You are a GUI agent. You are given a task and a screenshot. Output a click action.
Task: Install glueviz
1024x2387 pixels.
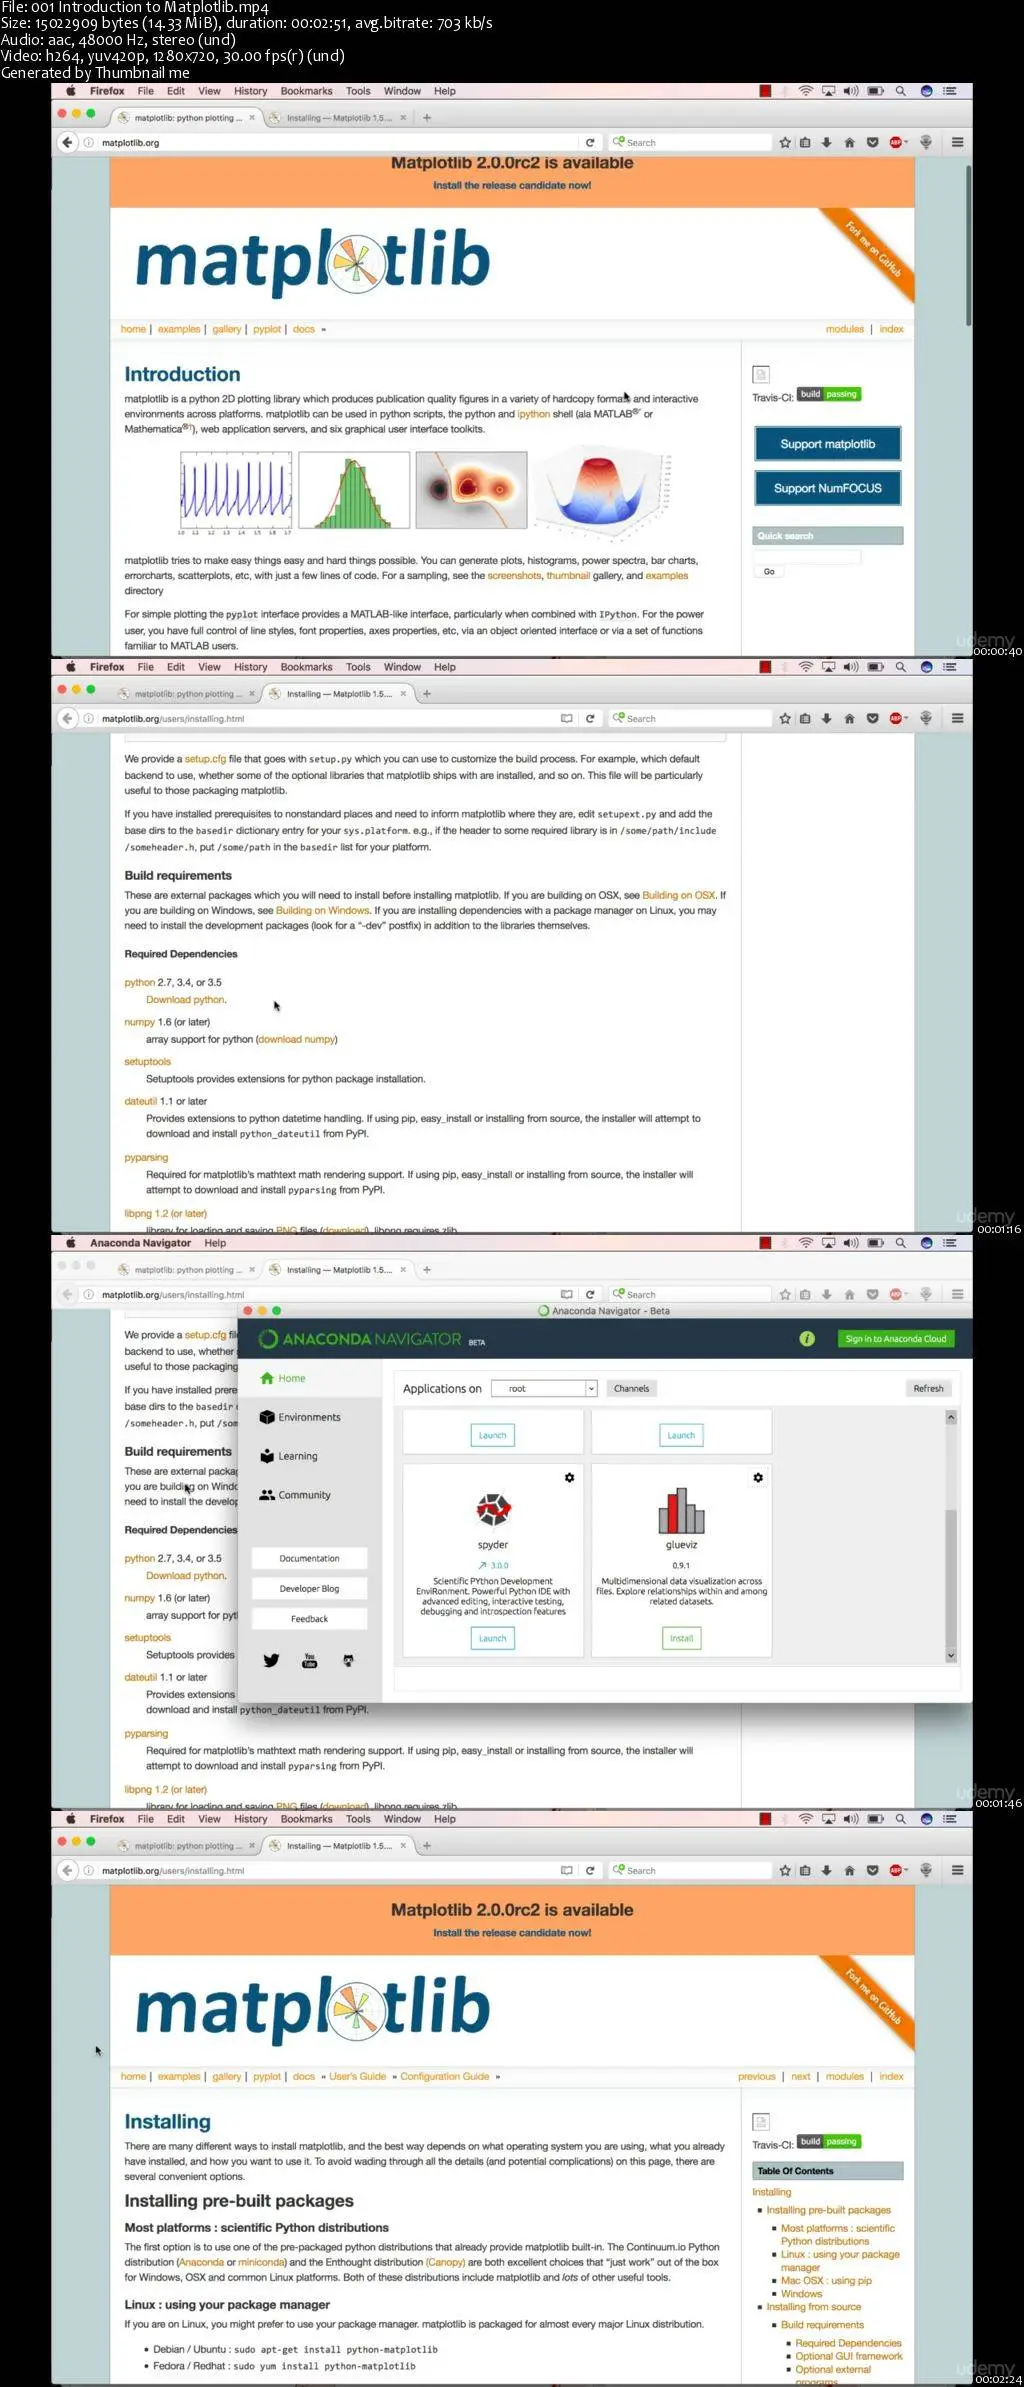(681, 1638)
